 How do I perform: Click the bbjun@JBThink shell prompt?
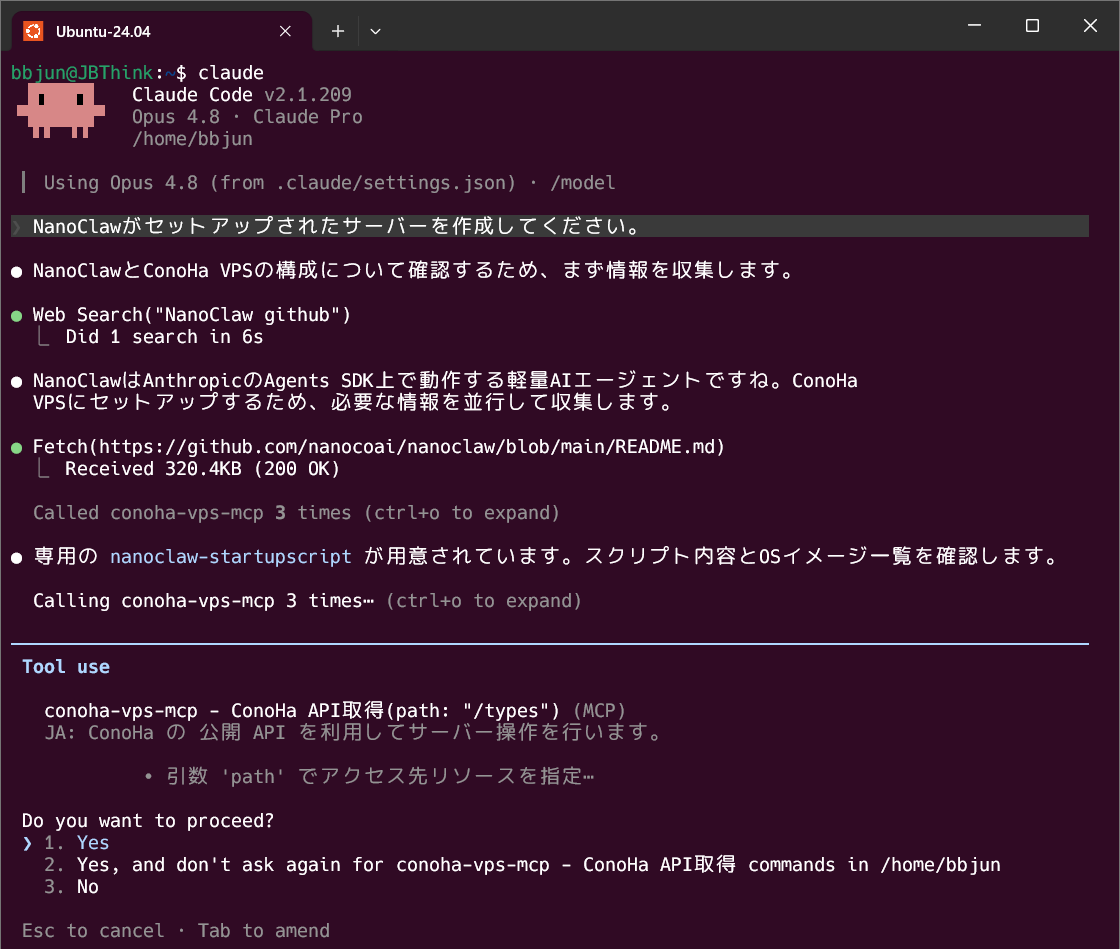coord(99,73)
